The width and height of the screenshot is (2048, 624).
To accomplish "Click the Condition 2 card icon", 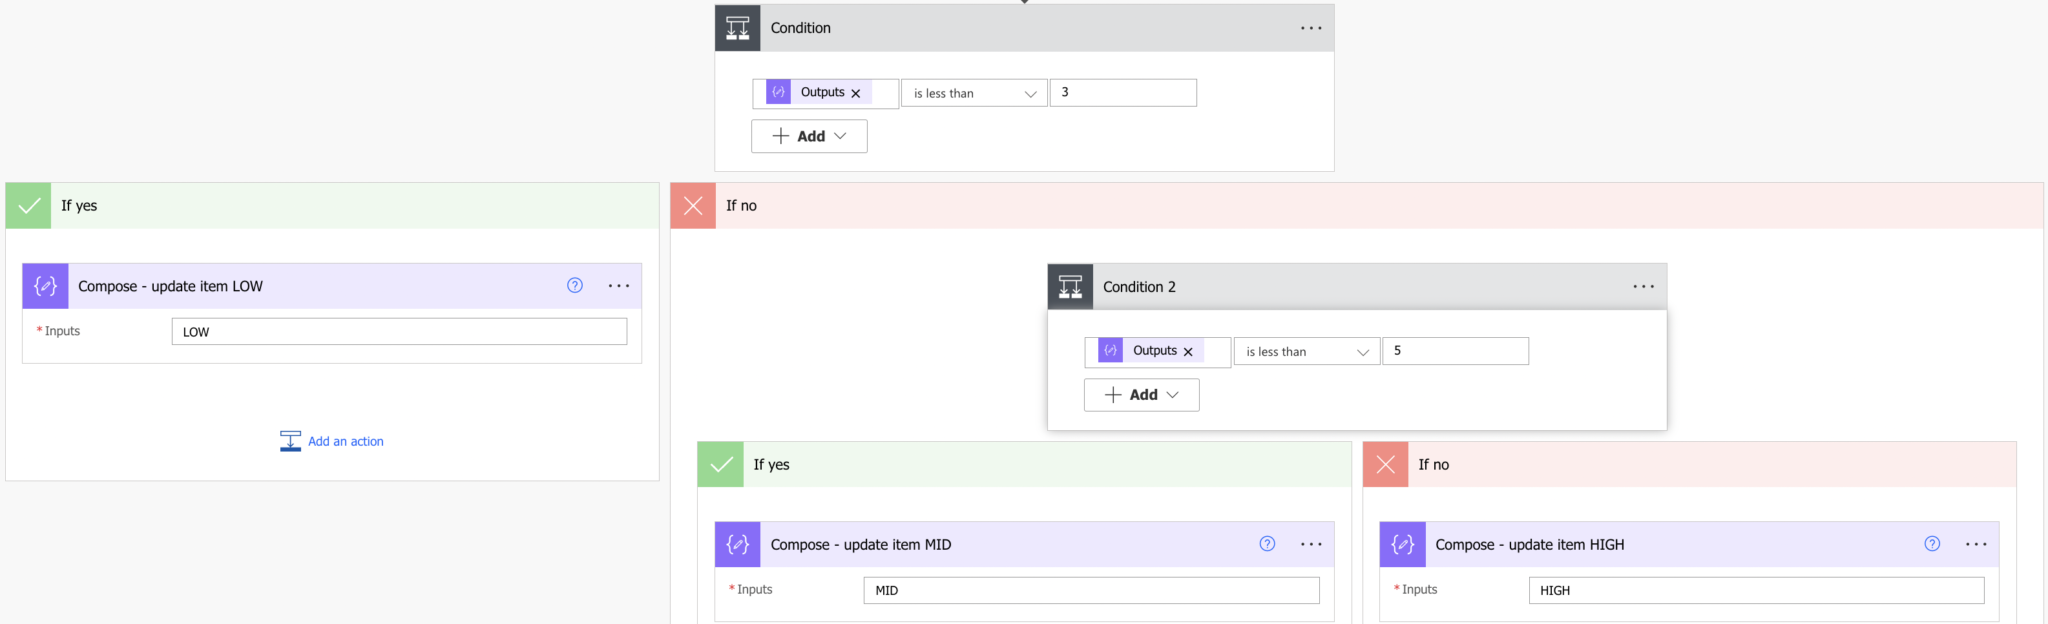I will click(x=1070, y=287).
